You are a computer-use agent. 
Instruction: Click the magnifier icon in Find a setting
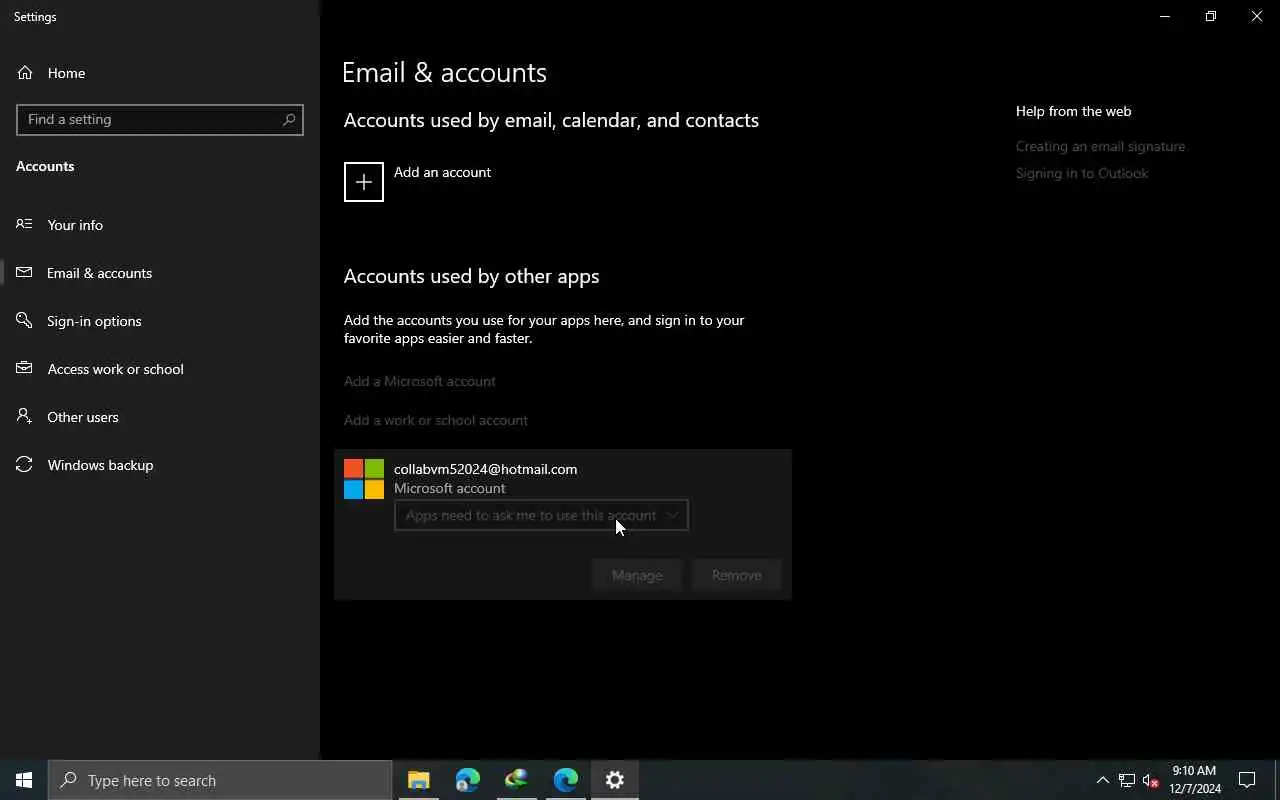coord(289,119)
